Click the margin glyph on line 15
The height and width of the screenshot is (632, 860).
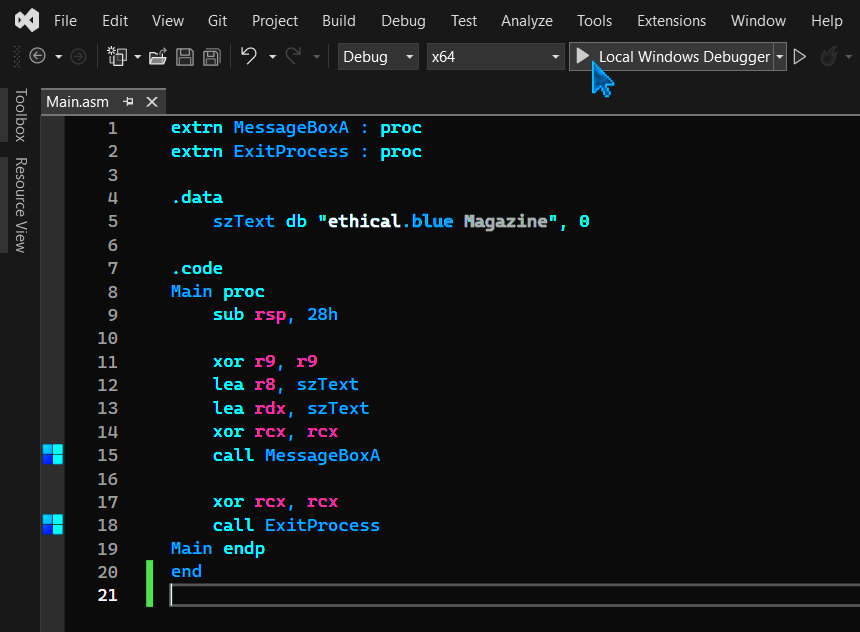53,454
